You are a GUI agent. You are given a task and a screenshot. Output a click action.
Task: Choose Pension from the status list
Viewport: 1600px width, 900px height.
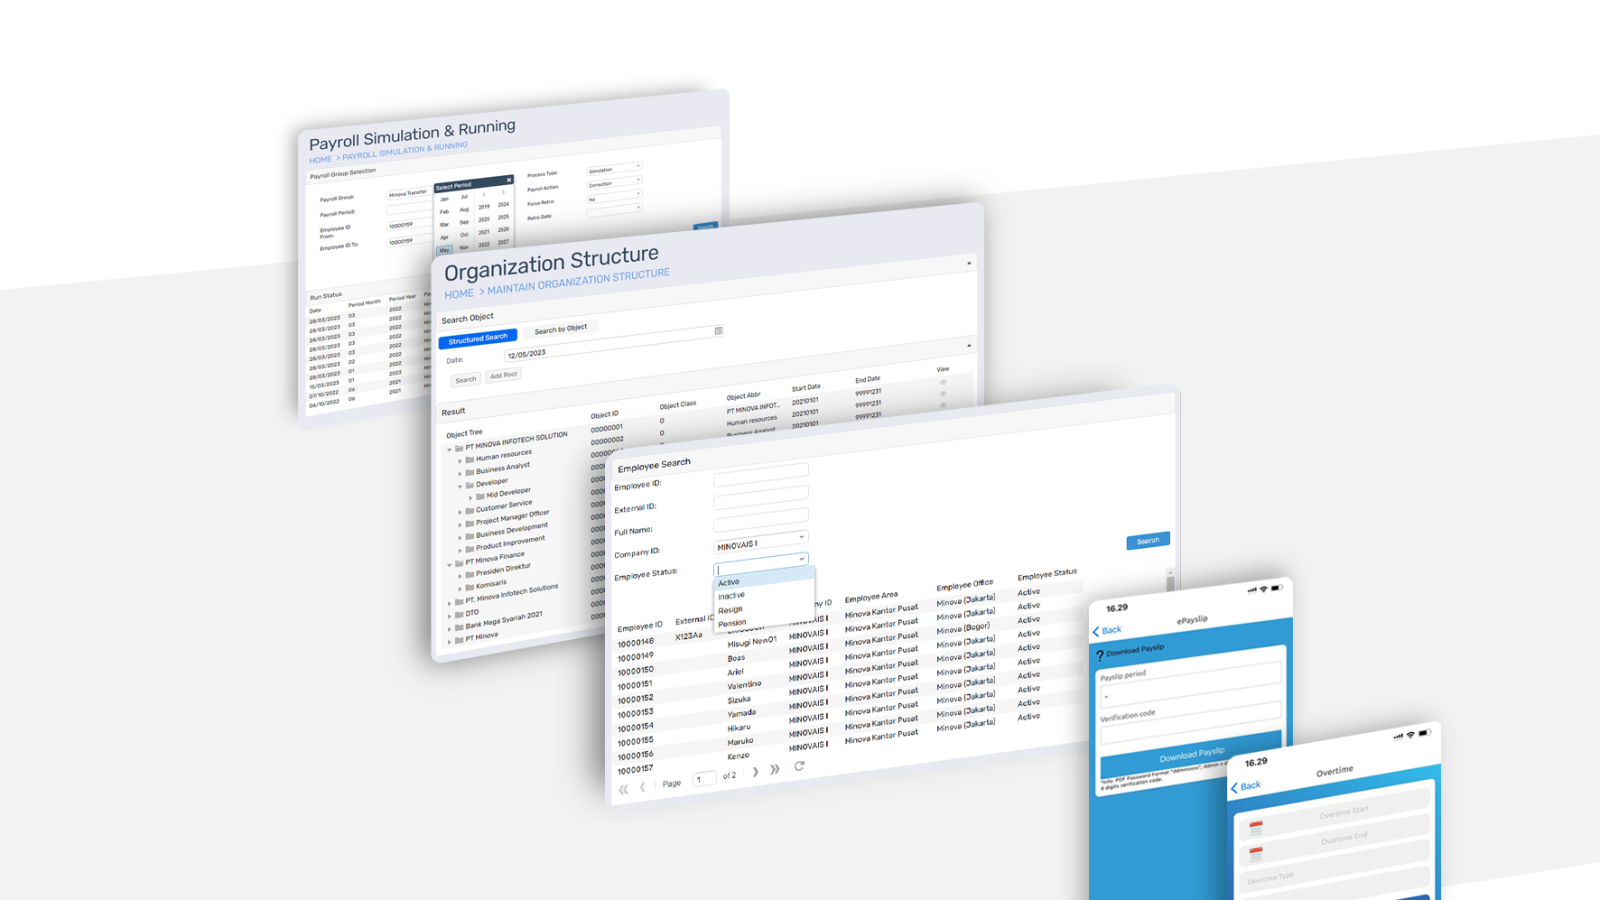[x=764, y=621]
